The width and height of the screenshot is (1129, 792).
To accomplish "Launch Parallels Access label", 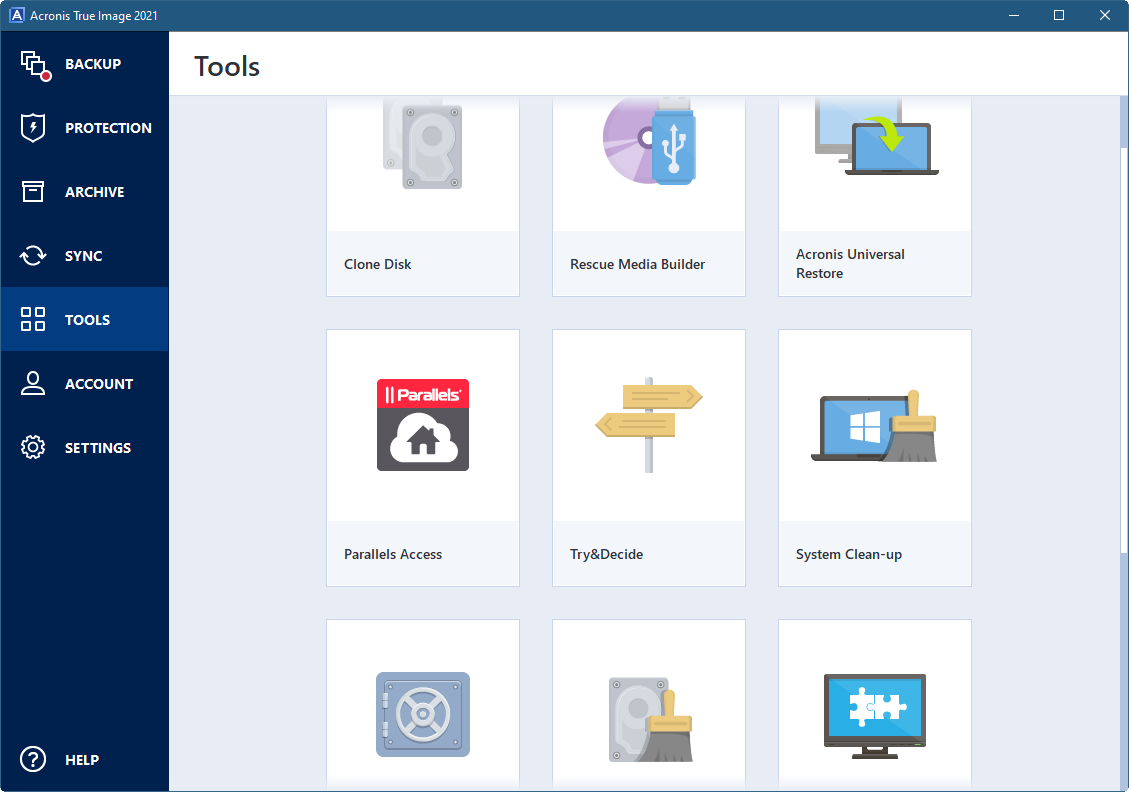I will tap(392, 554).
